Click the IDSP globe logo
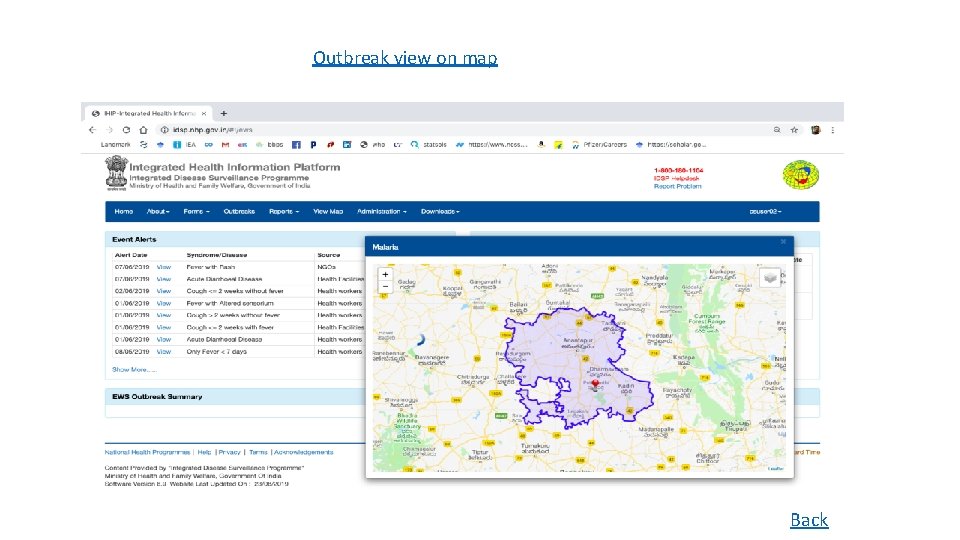The width and height of the screenshot is (960, 540). tap(801, 174)
